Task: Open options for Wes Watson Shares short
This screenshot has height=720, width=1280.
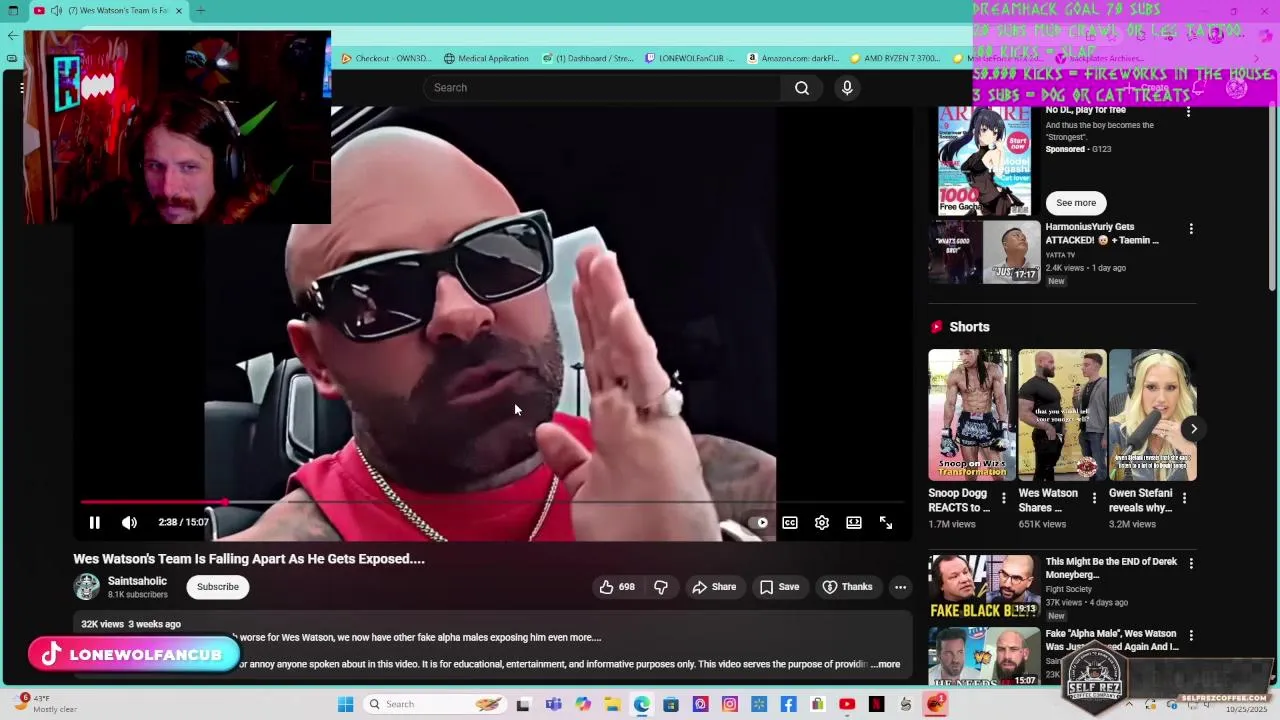Action: coord(1094,497)
